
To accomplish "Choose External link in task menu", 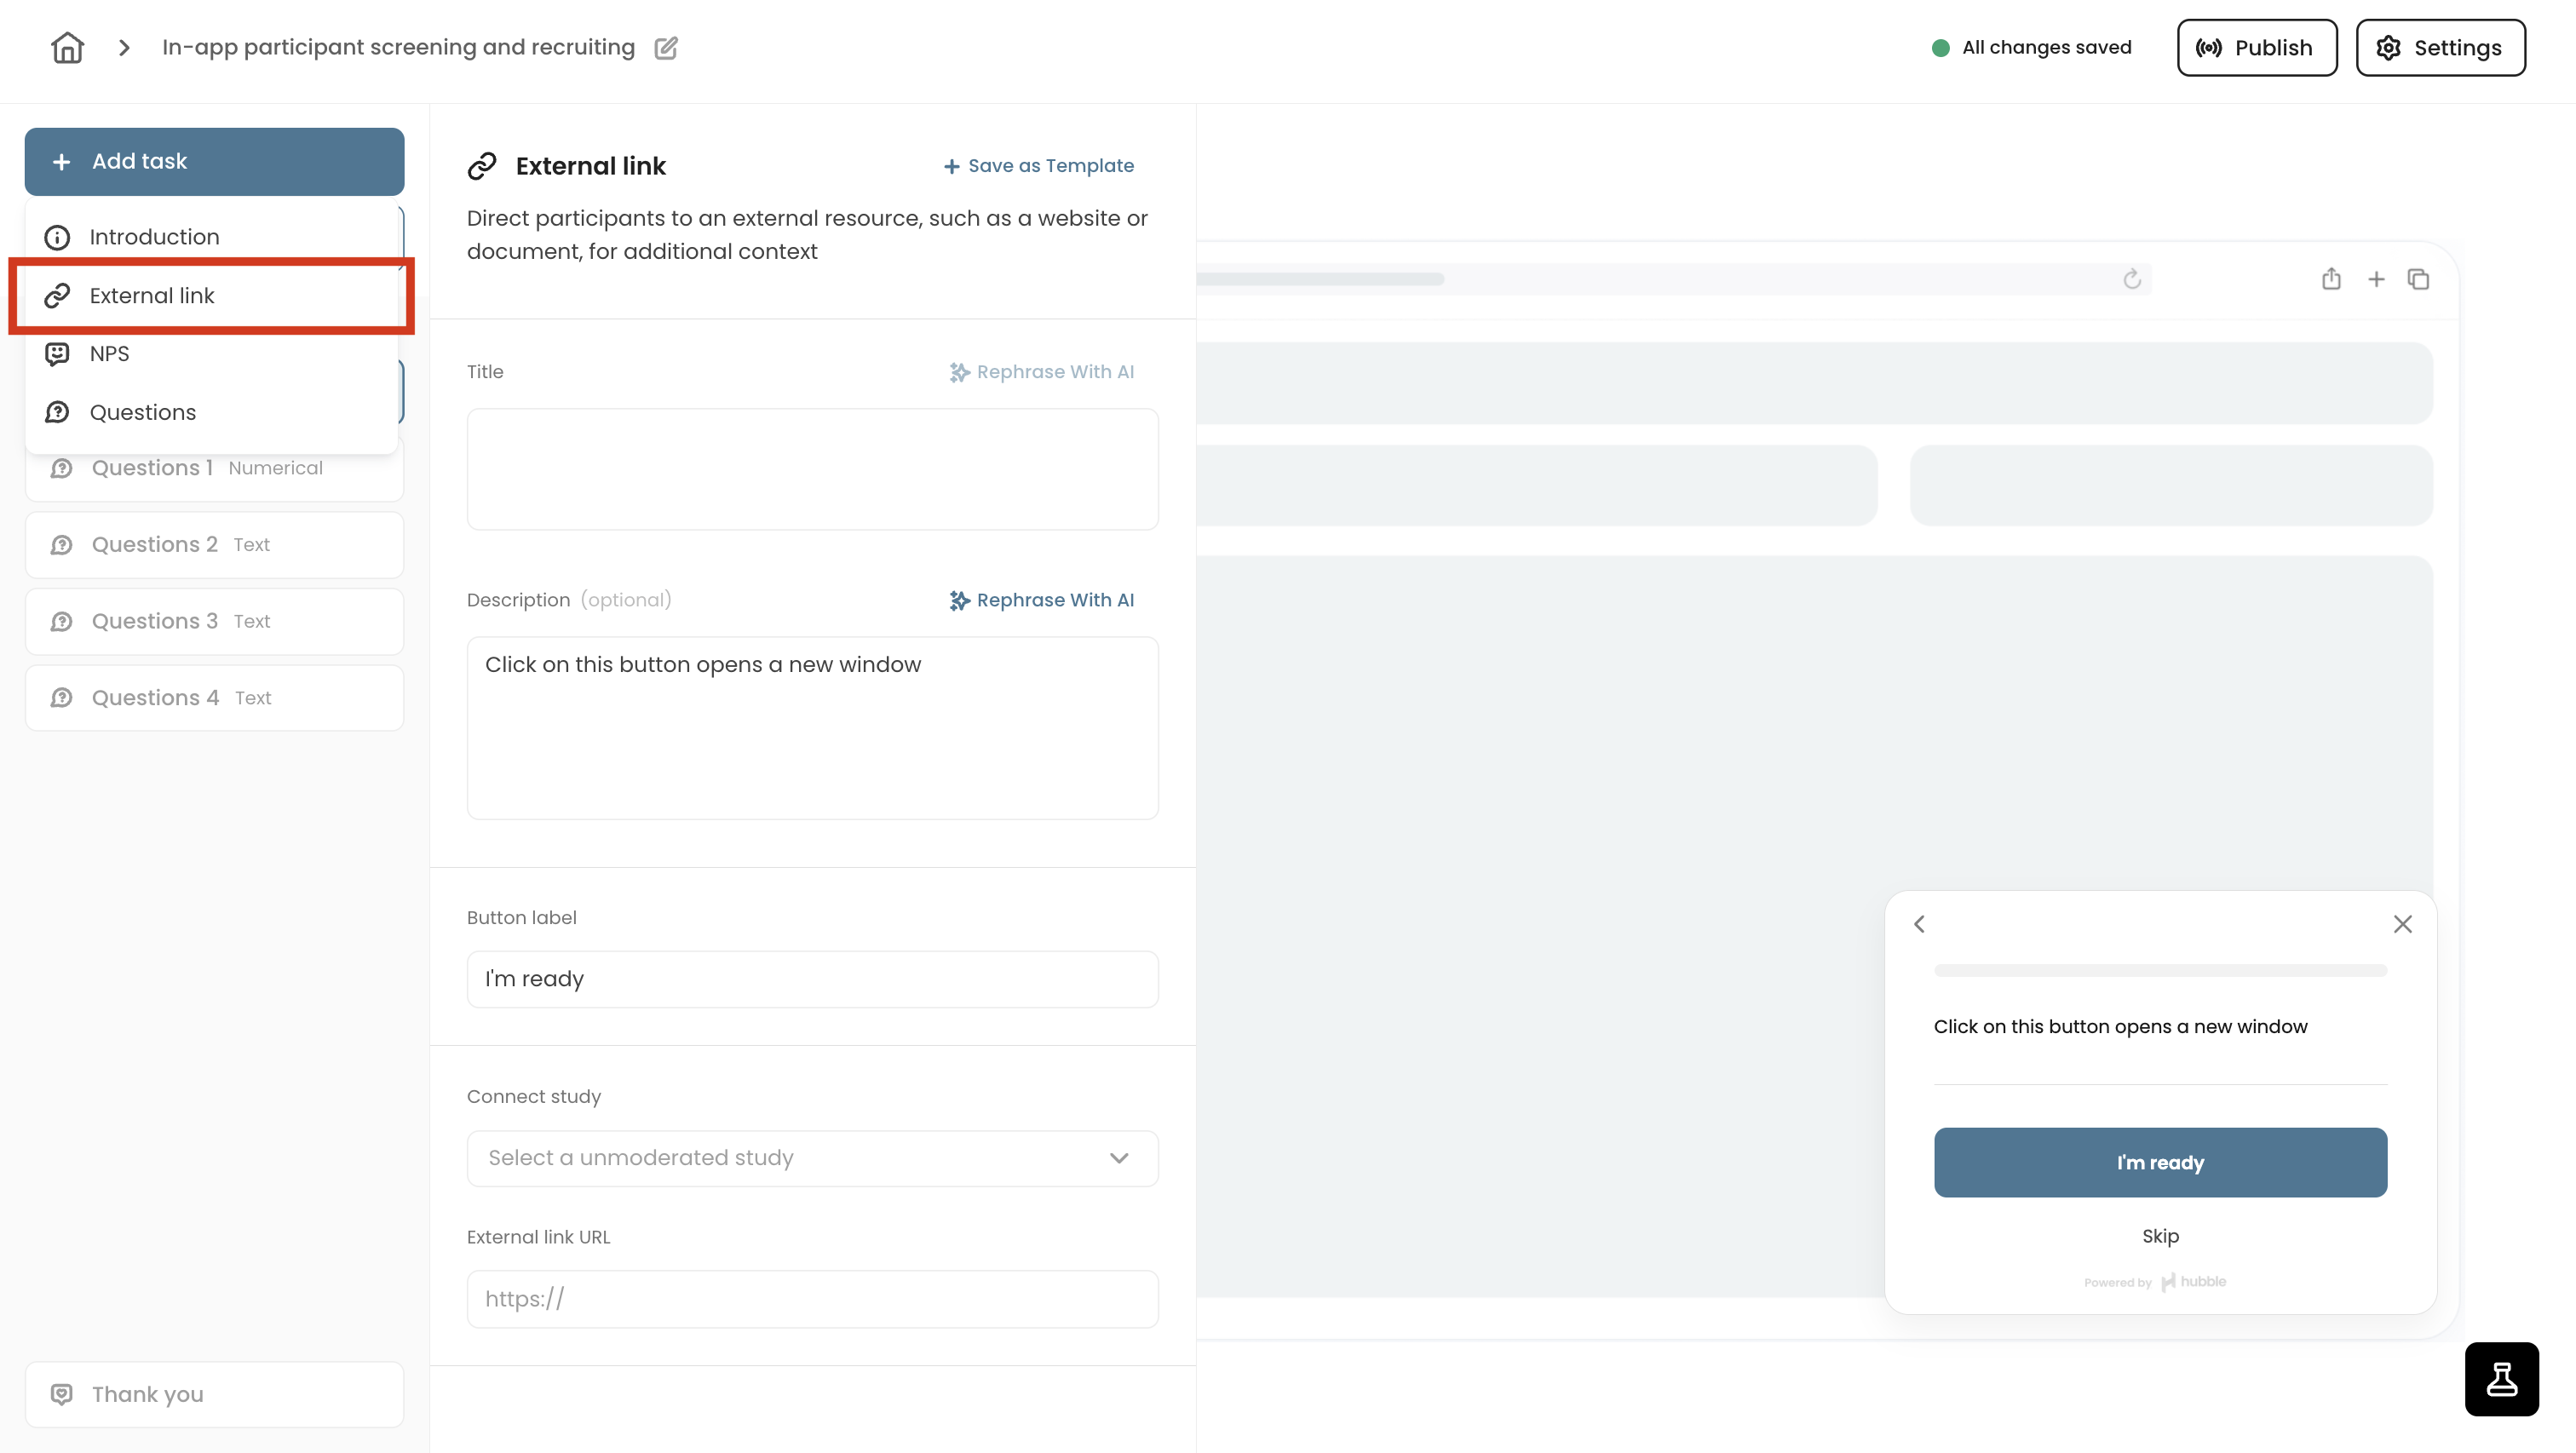I will click(x=212, y=295).
